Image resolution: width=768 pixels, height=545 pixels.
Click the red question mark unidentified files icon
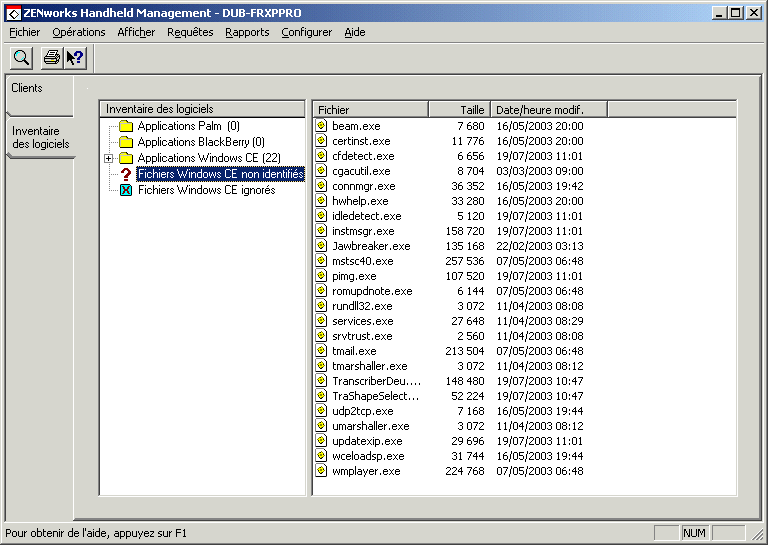[126, 174]
